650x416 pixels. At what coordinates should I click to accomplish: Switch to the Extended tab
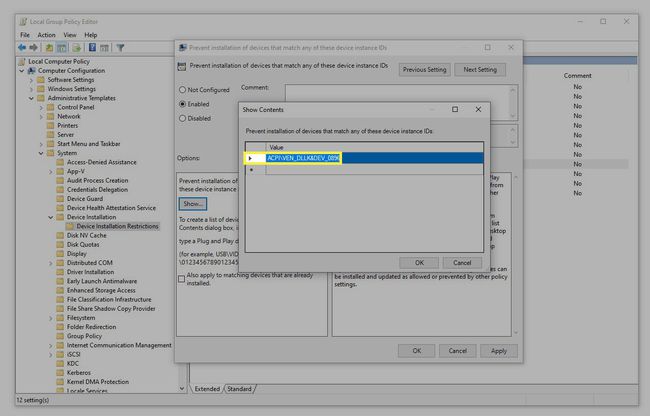[207, 389]
